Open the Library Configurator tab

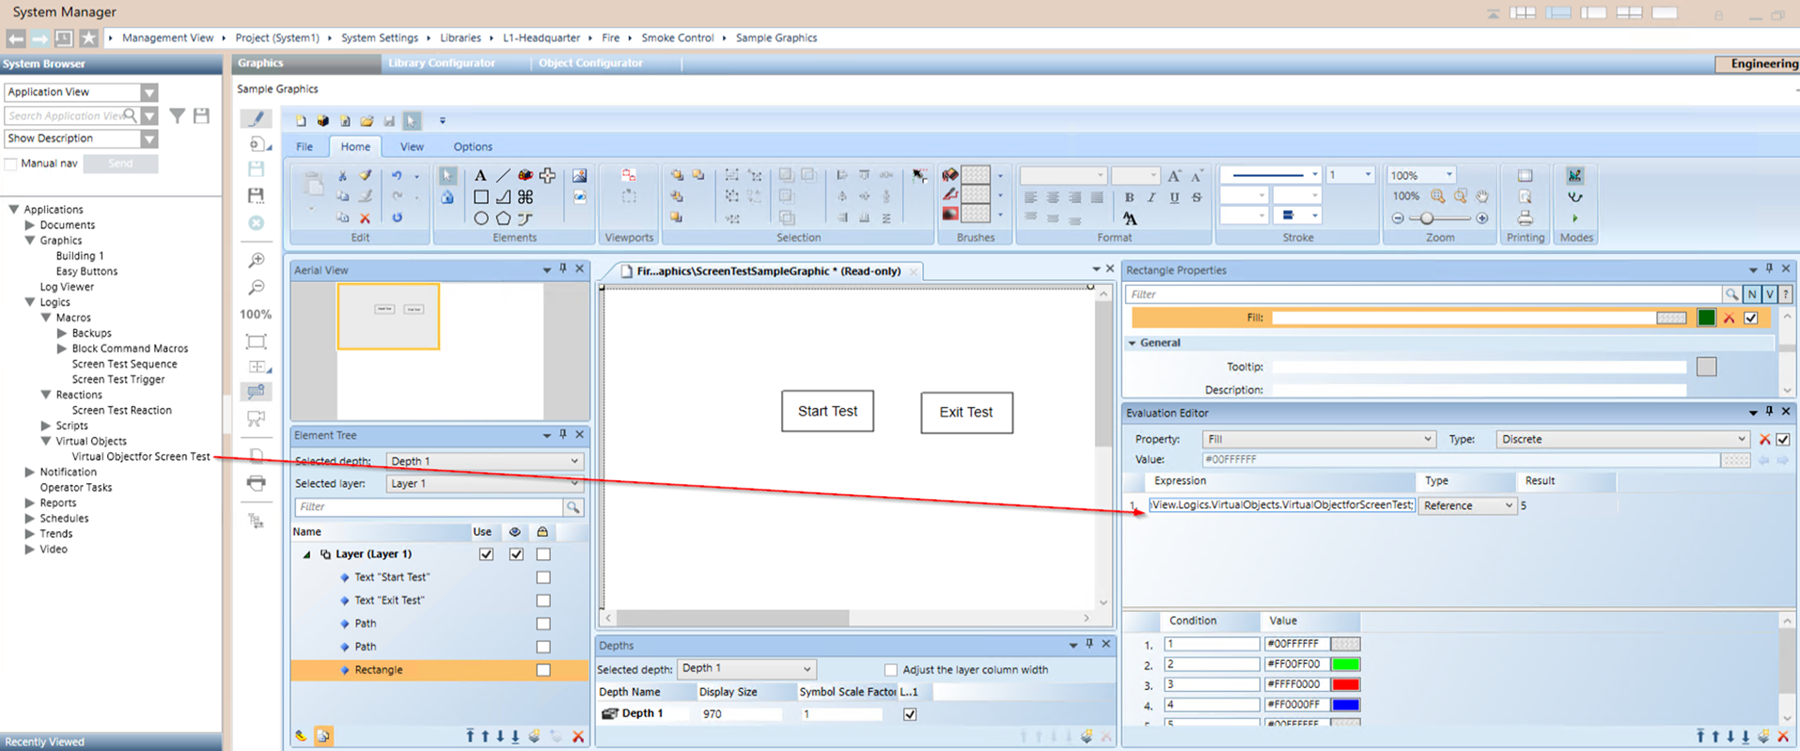point(441,63)
